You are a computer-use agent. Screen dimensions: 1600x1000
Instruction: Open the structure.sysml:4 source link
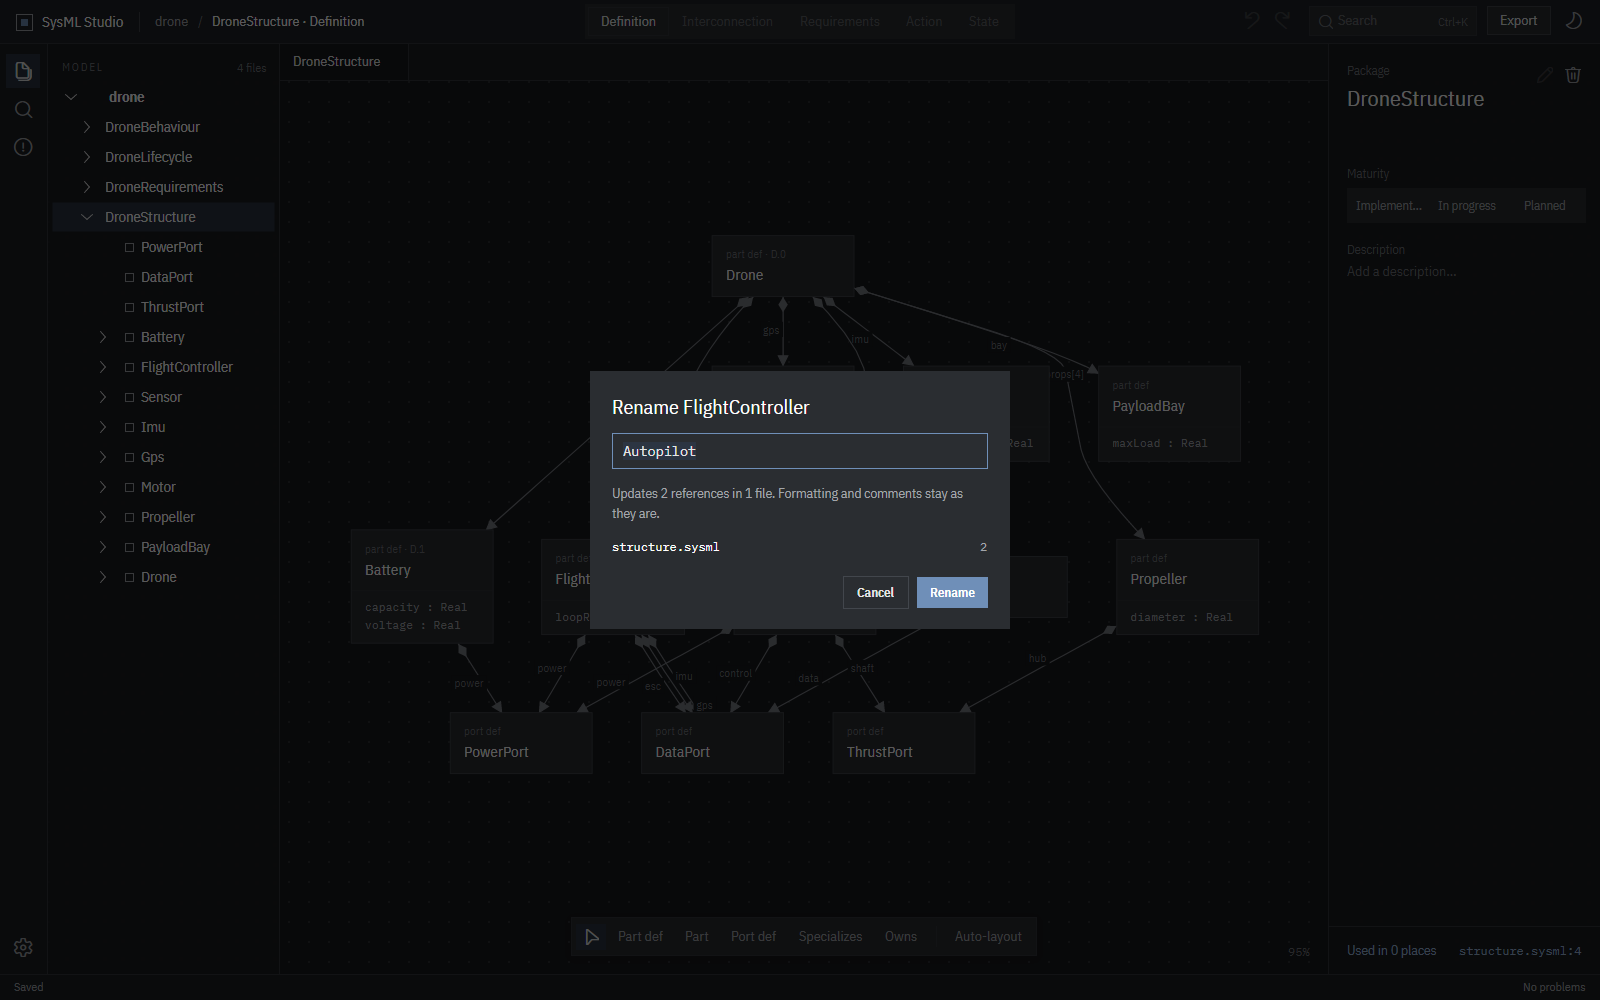pos(1520,951)
